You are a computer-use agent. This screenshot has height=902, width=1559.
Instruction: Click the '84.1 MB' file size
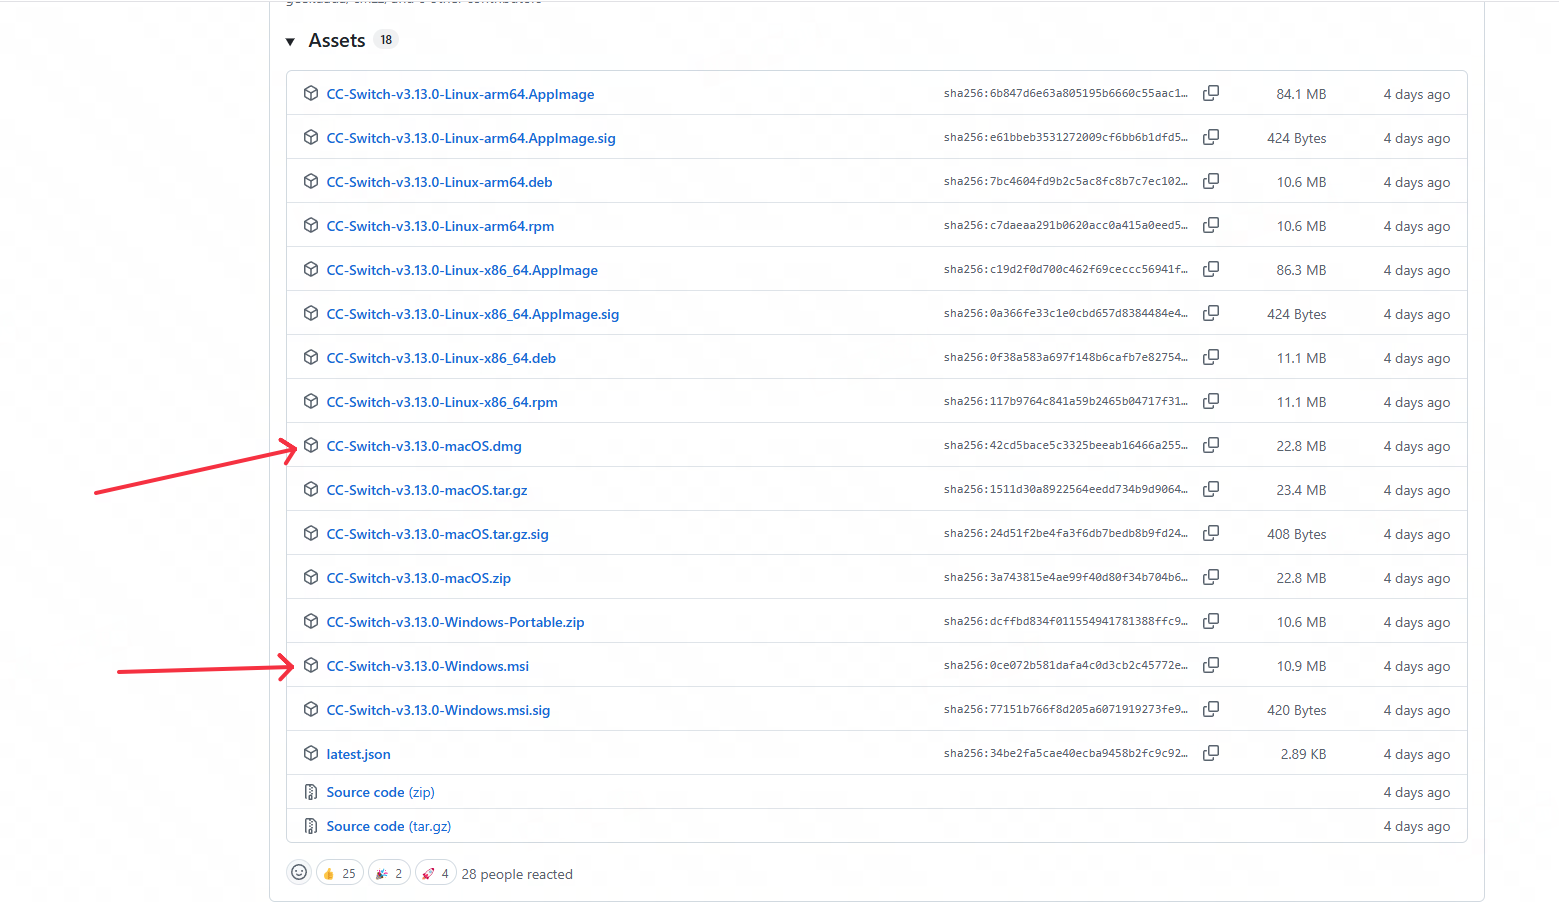[x=1301, y=94]
